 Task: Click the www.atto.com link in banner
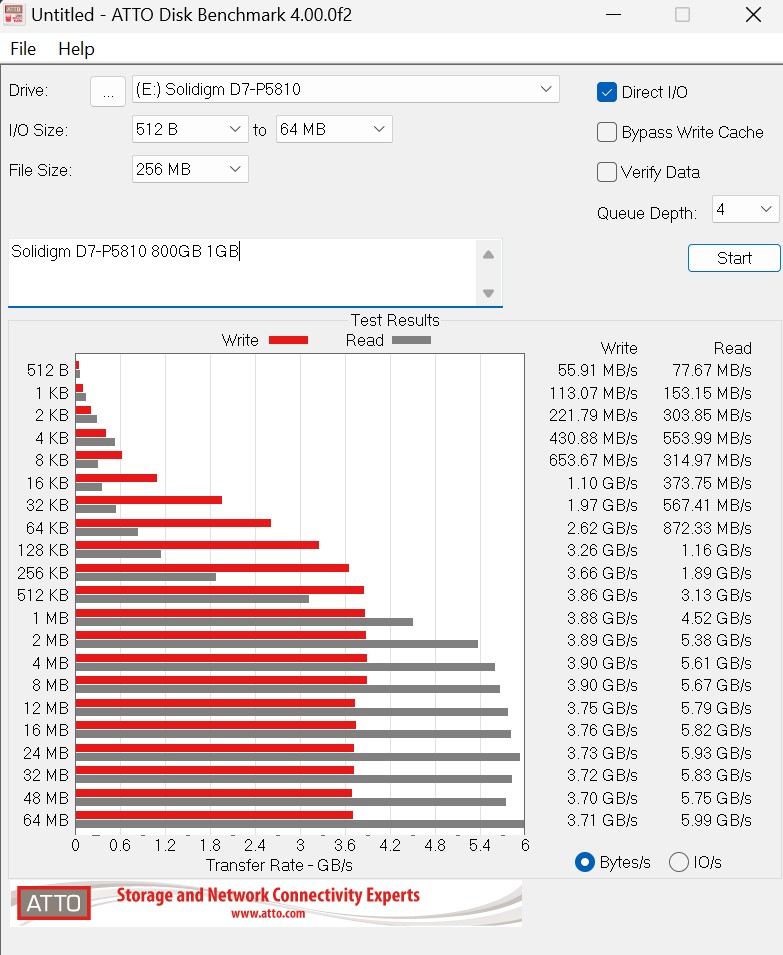[x=268, y=914]
